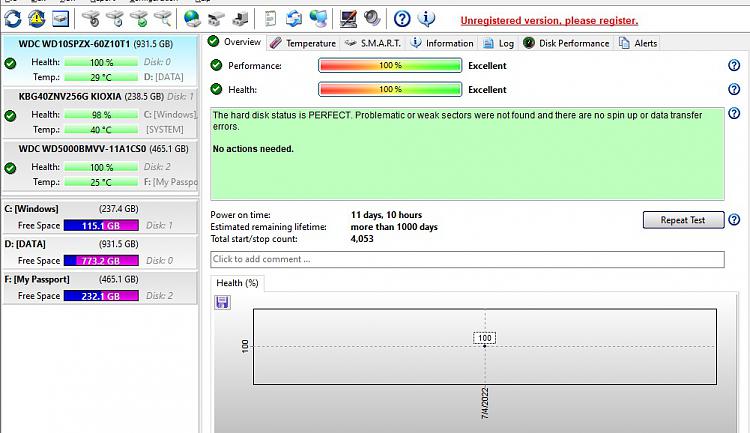Click the hard disk panel toolbar icon

click(x=60, y=19)
